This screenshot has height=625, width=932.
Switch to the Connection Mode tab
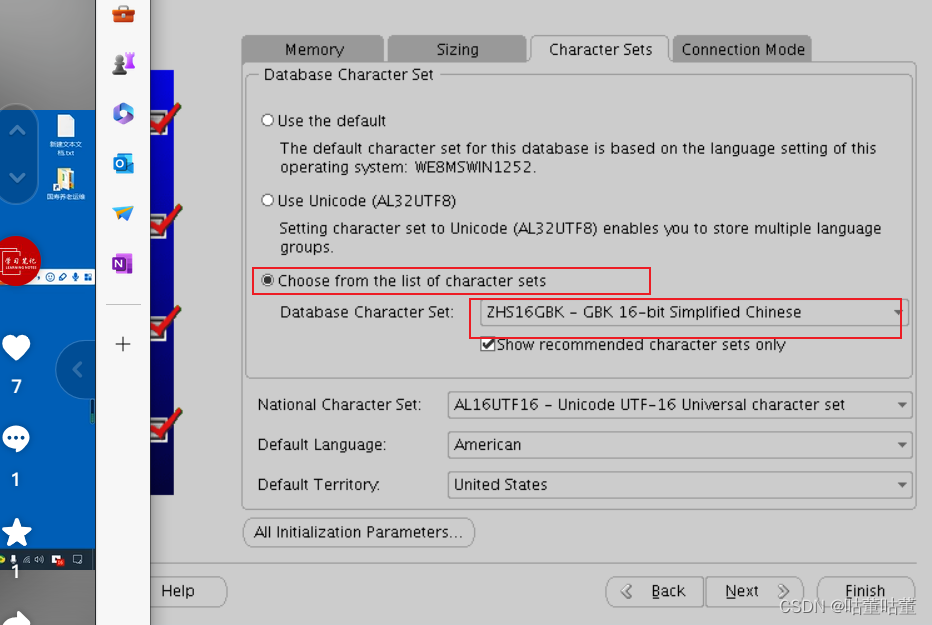click(x=742, y=48)
